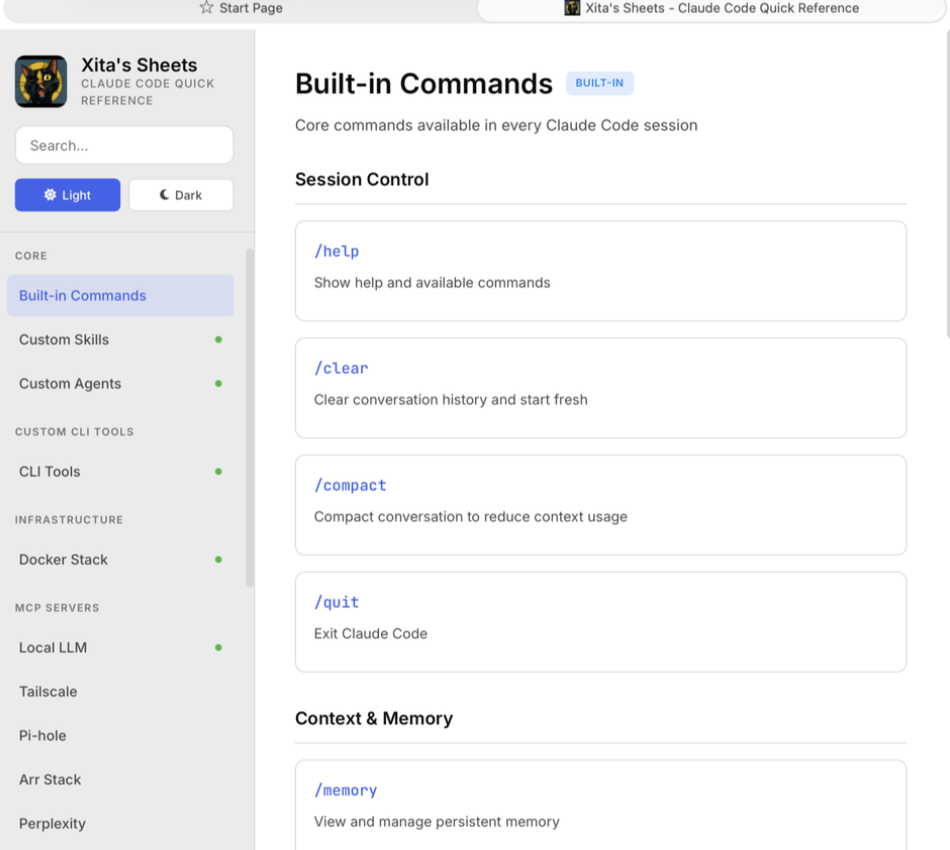The width and height of the screenshot is (950, 850).
Task: Click the /compact command name
Action: (x=350, y=485)
